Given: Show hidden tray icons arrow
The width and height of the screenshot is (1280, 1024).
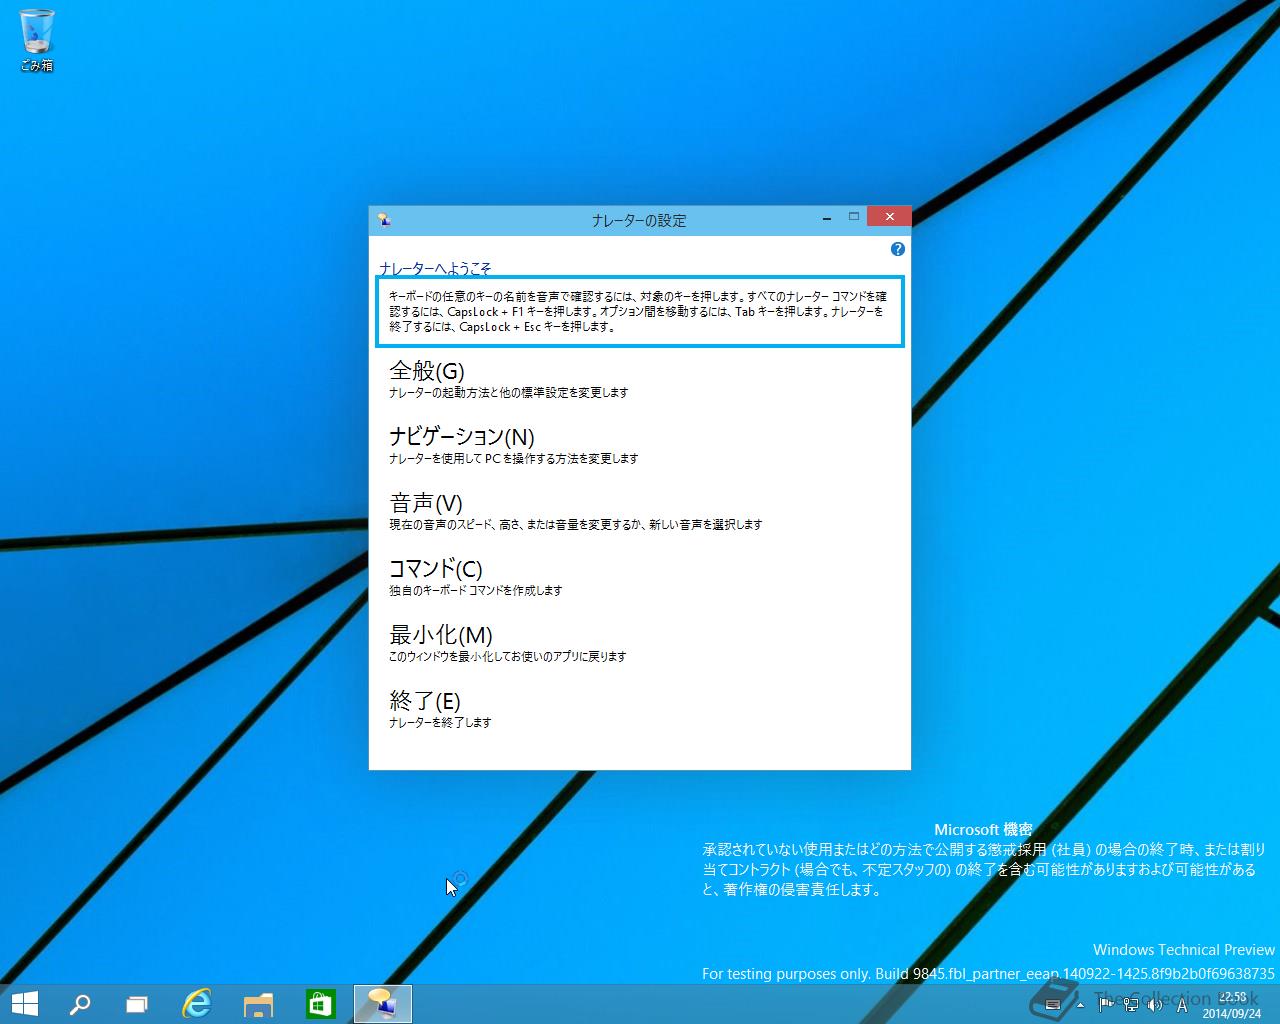Looking at the screenshot, I should click(x=1081, y=1005).
